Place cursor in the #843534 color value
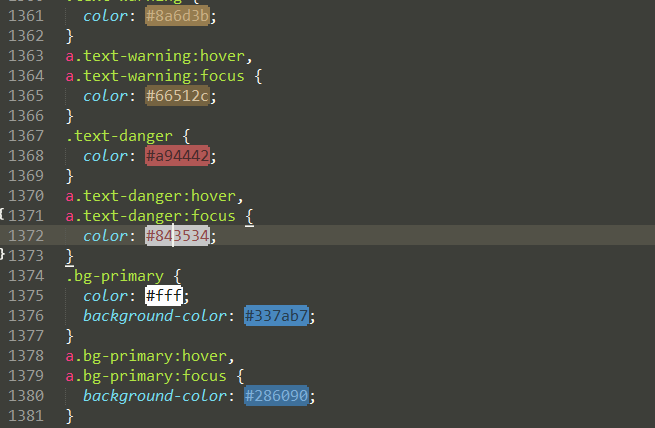Viewport: 655px width, 428px height. point(180,236)
